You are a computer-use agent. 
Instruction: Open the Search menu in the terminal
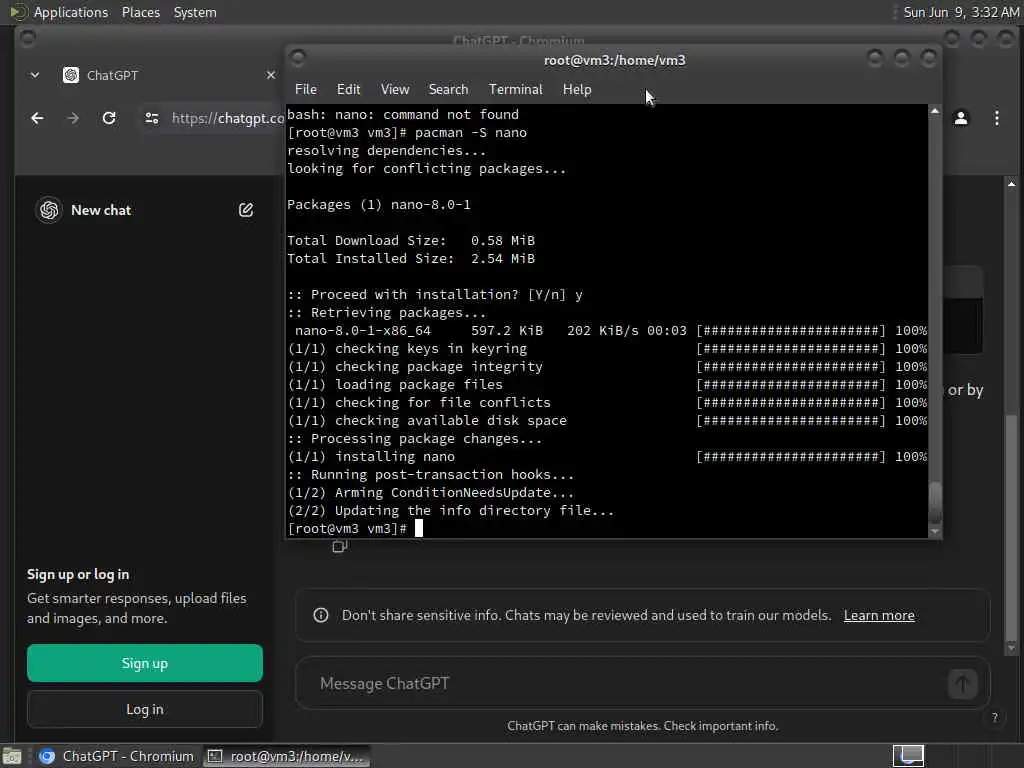coord(448,89)
